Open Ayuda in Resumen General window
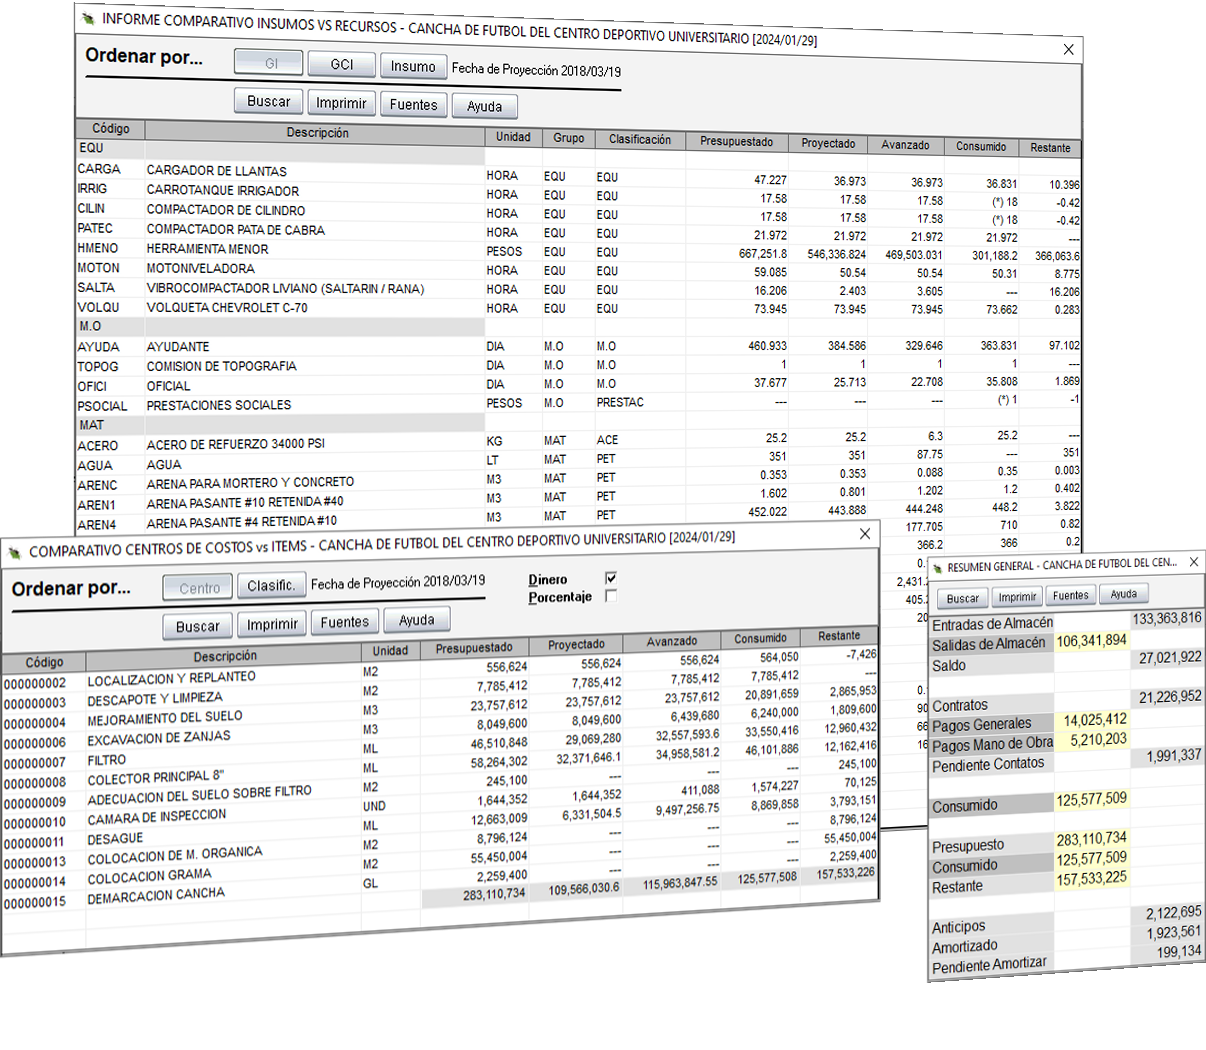The image size is (1206, 1050). [x=1124, y=594]
